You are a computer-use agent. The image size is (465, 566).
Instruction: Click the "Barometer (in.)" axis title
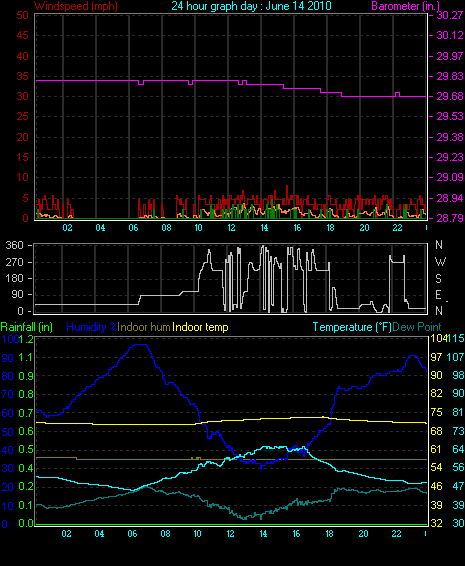[x=405, y=6]
